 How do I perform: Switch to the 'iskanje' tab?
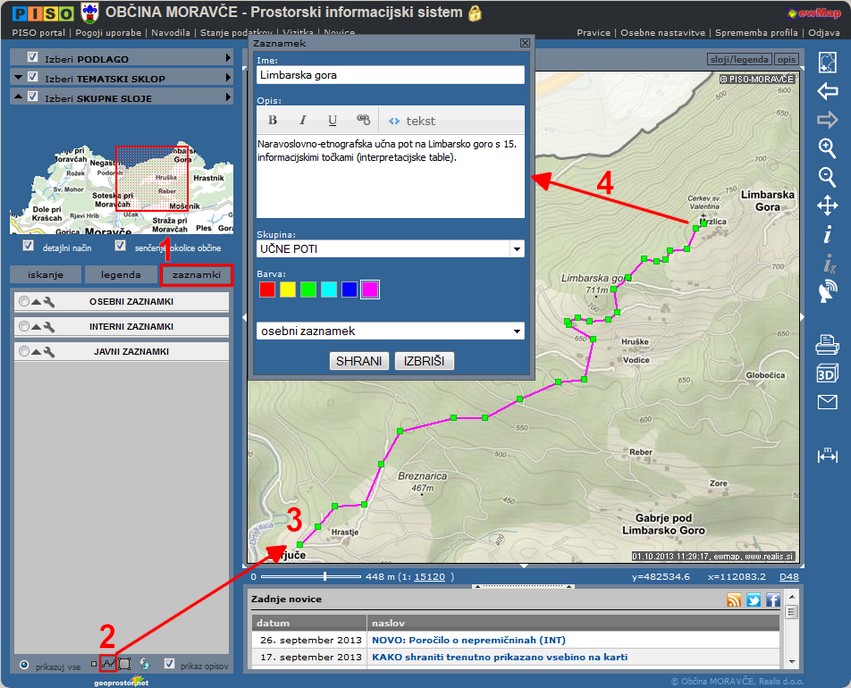click(x=45, y=275)
